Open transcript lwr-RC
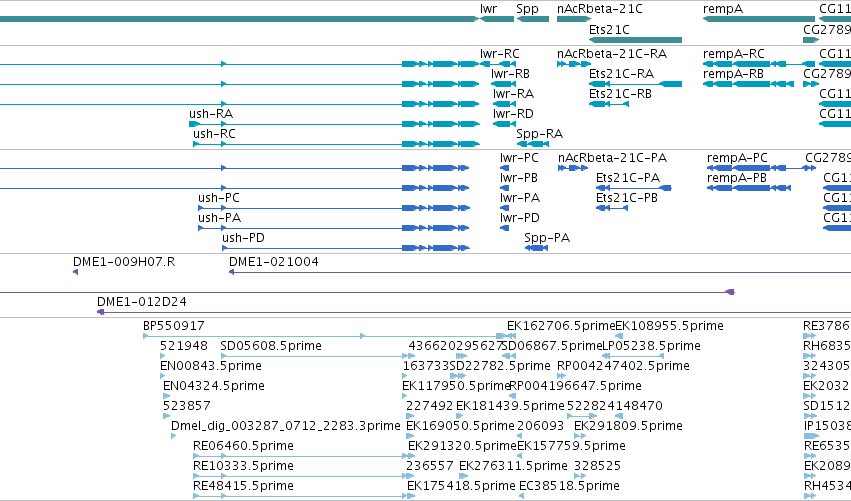This screenshot has width=851, height=501. tap(499, 54)
